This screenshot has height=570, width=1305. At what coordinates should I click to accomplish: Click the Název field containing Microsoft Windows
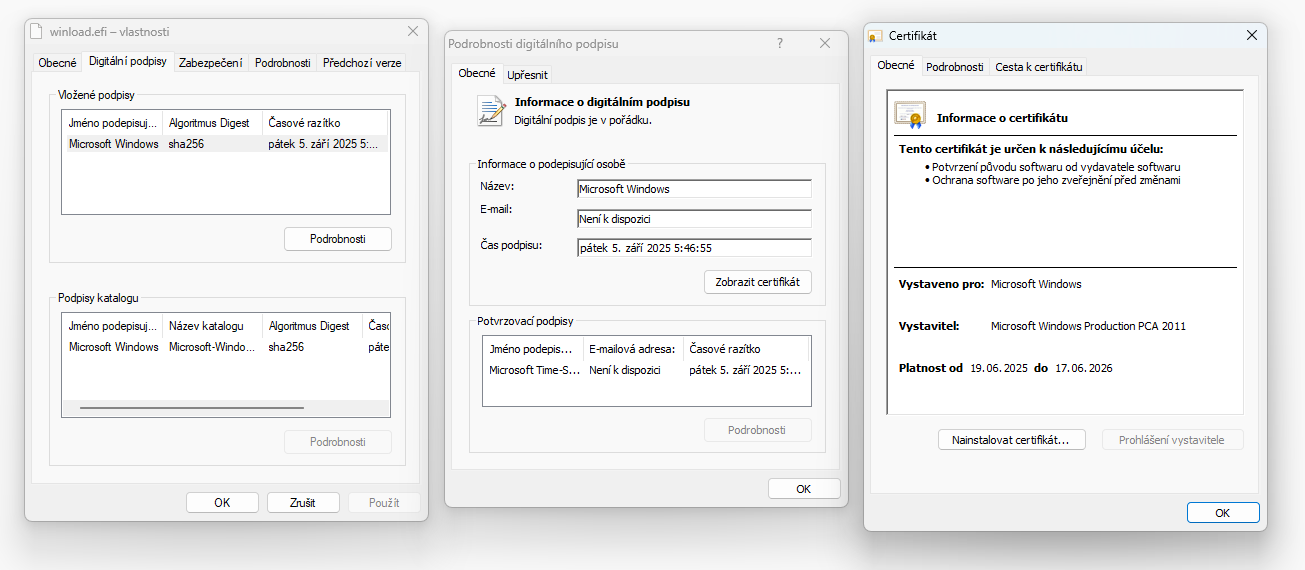[693, 189]
